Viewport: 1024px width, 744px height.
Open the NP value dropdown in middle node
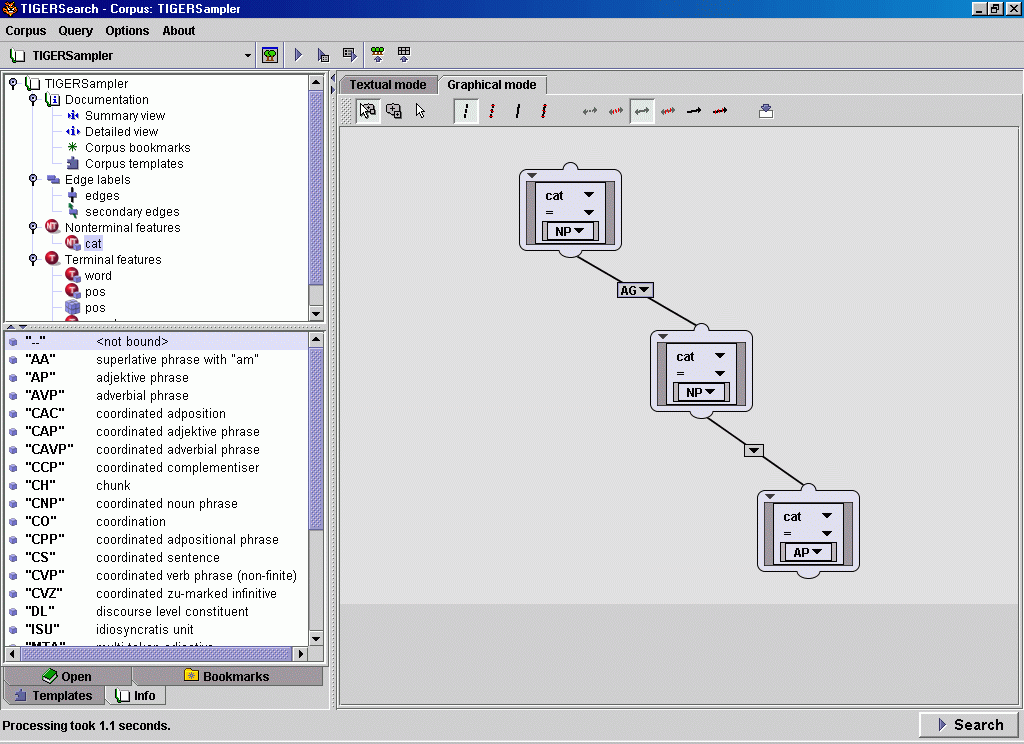pos(700,392)
